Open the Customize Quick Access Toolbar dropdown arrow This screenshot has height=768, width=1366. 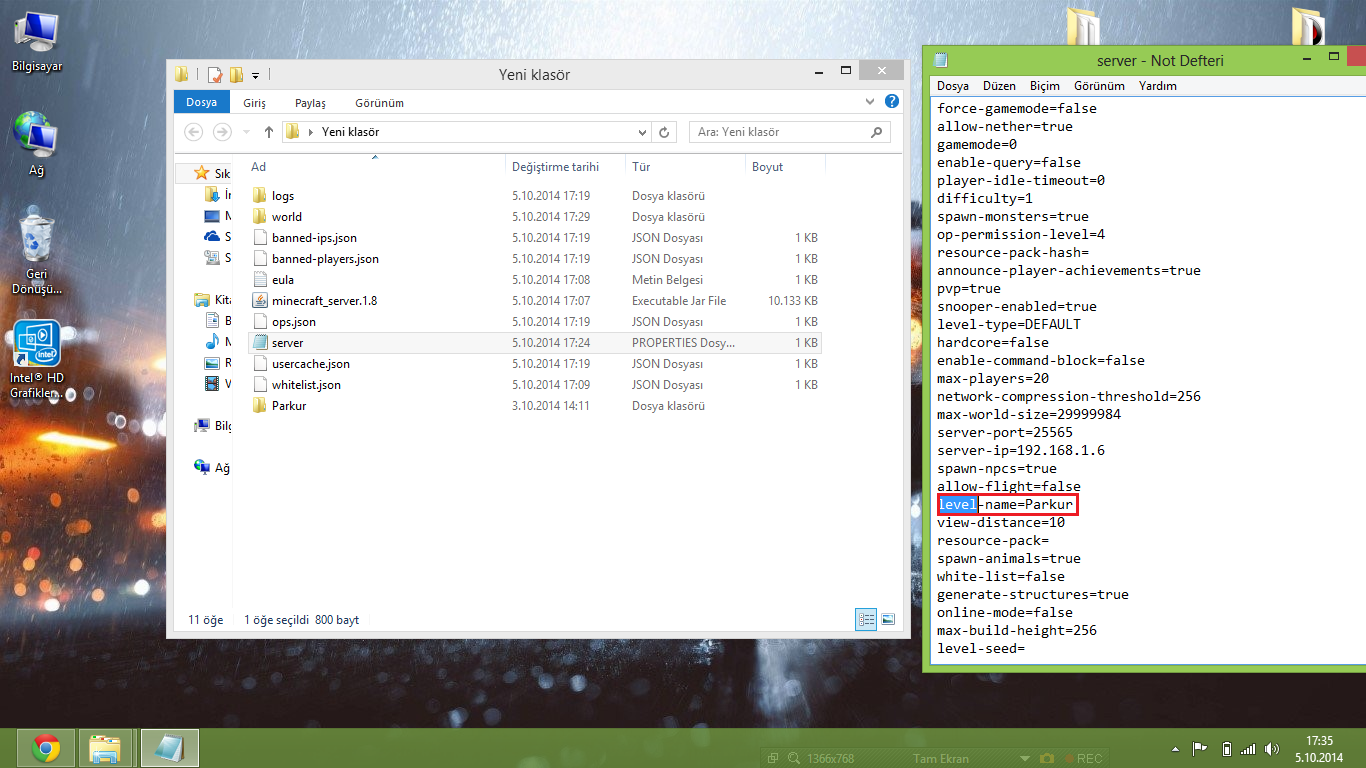(256, 75)
